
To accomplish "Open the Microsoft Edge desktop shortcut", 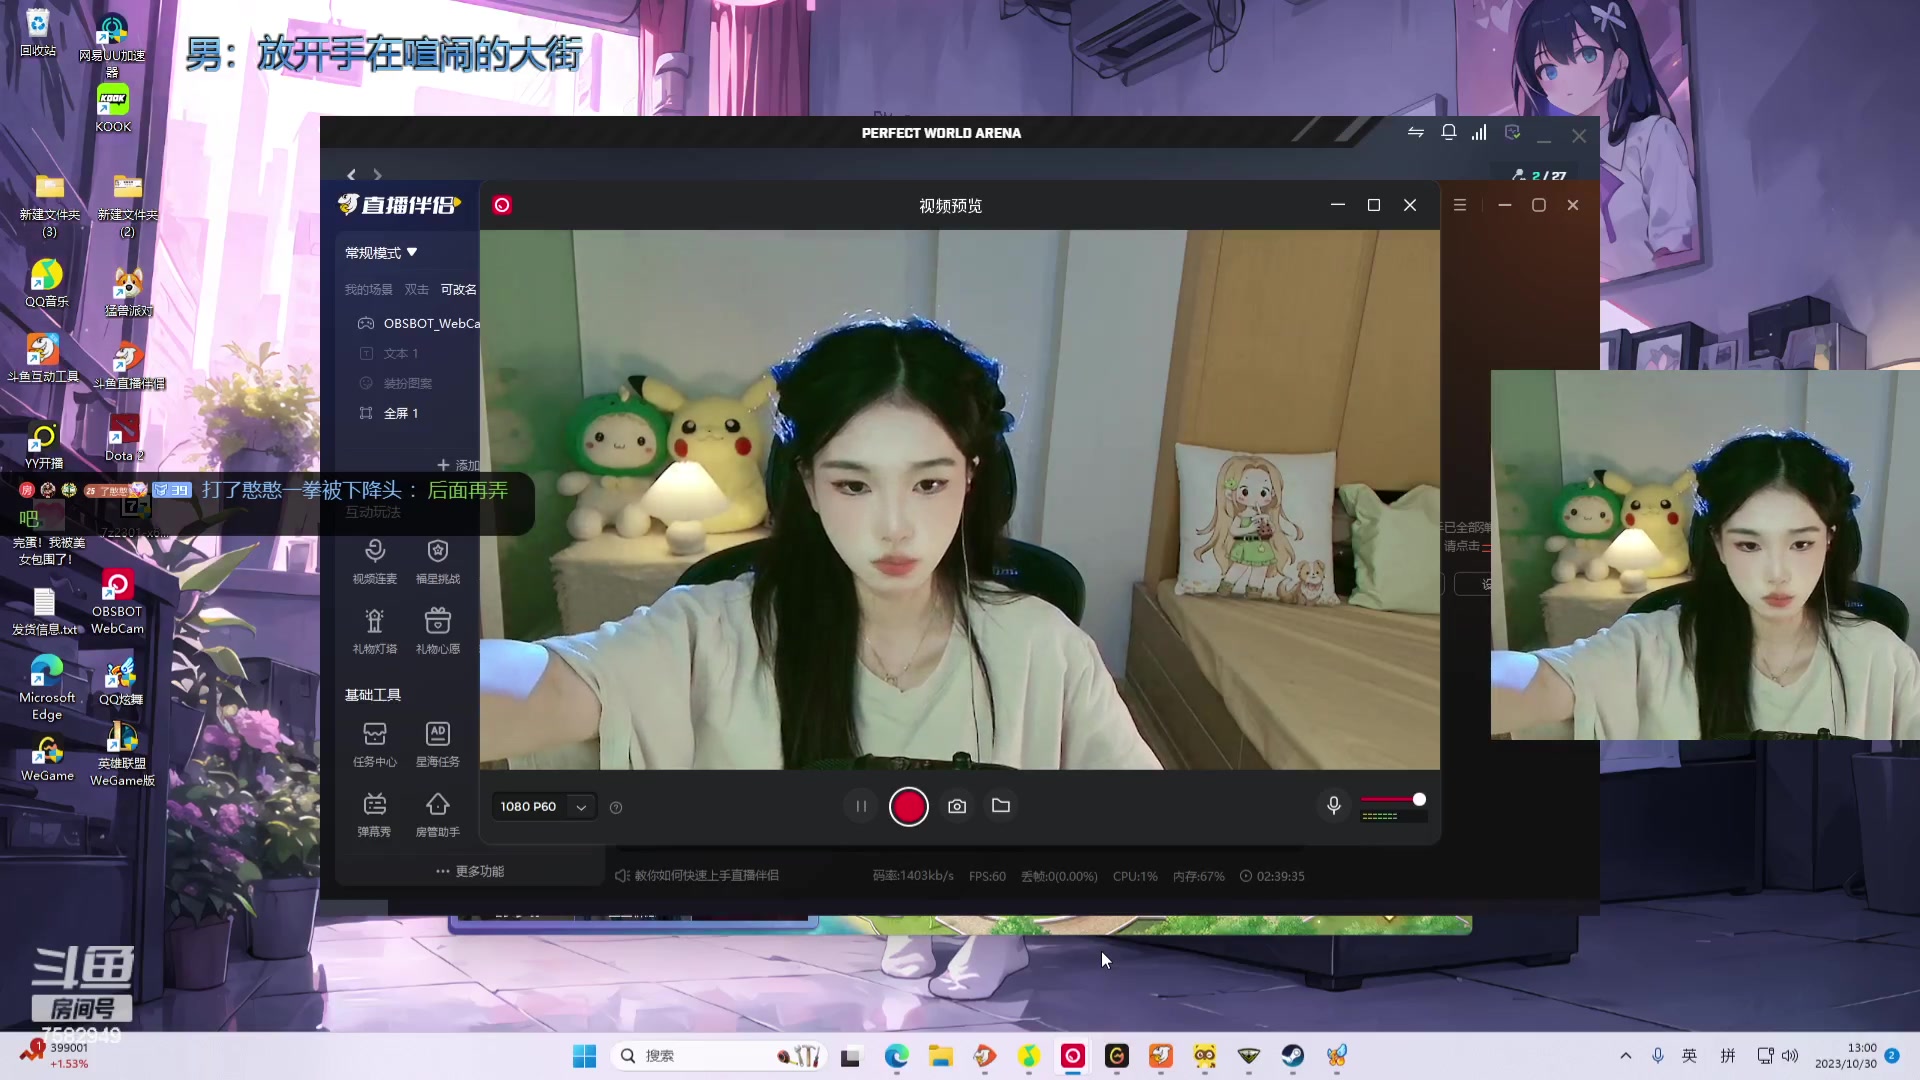I will coord(46,687).
